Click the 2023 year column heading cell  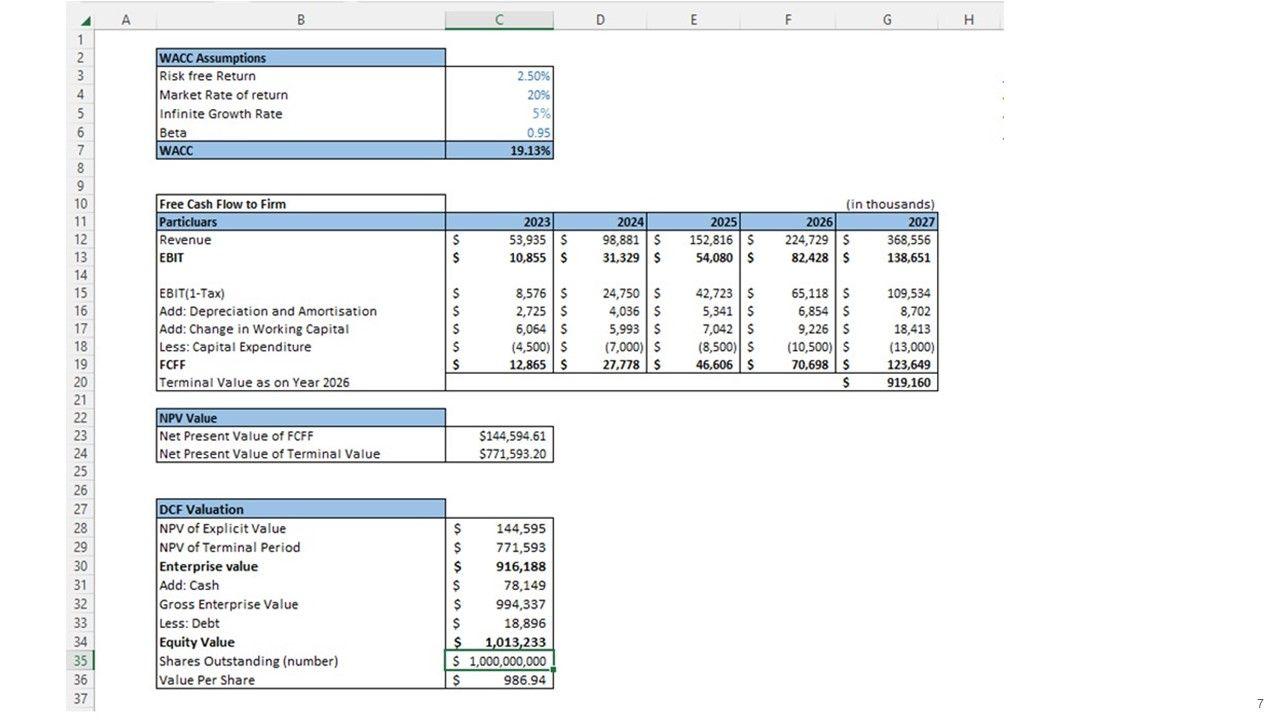click(498, 222)
